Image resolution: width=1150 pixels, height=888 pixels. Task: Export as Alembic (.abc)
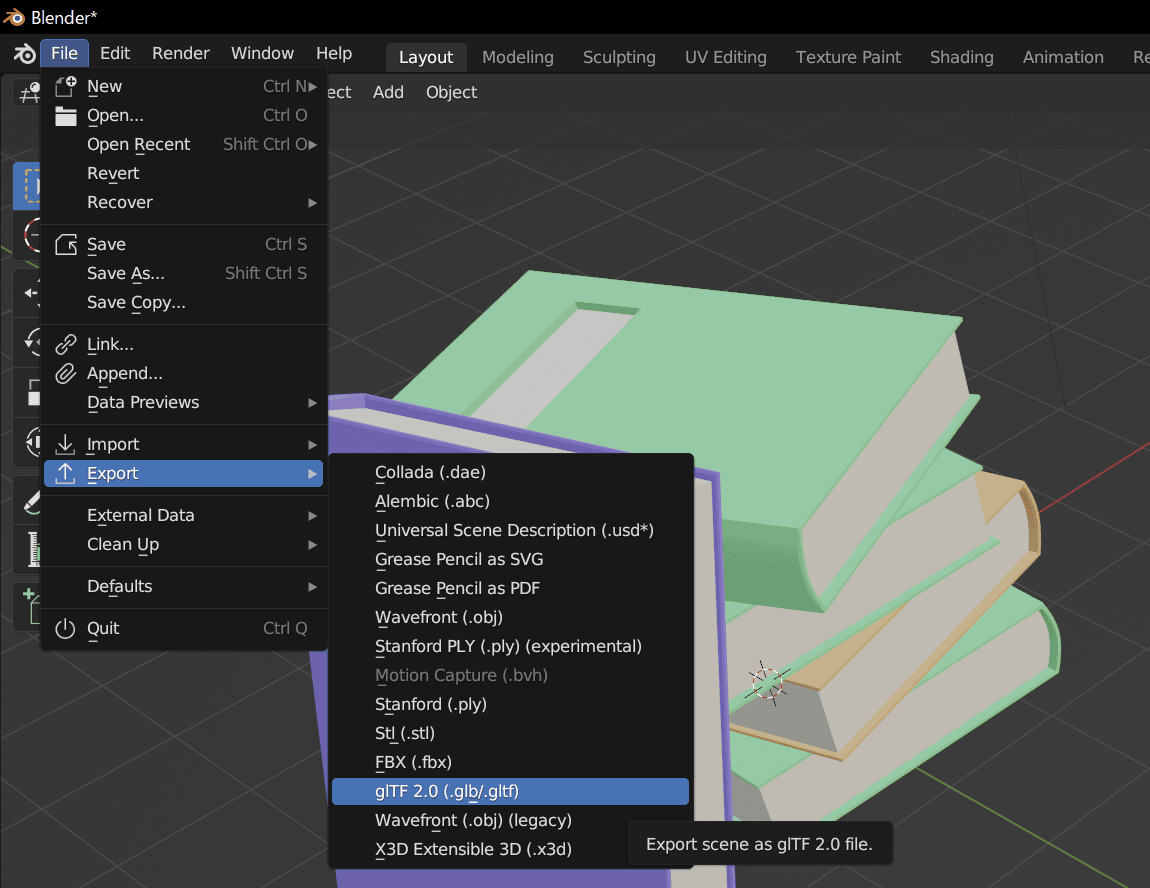coord(510,502)
